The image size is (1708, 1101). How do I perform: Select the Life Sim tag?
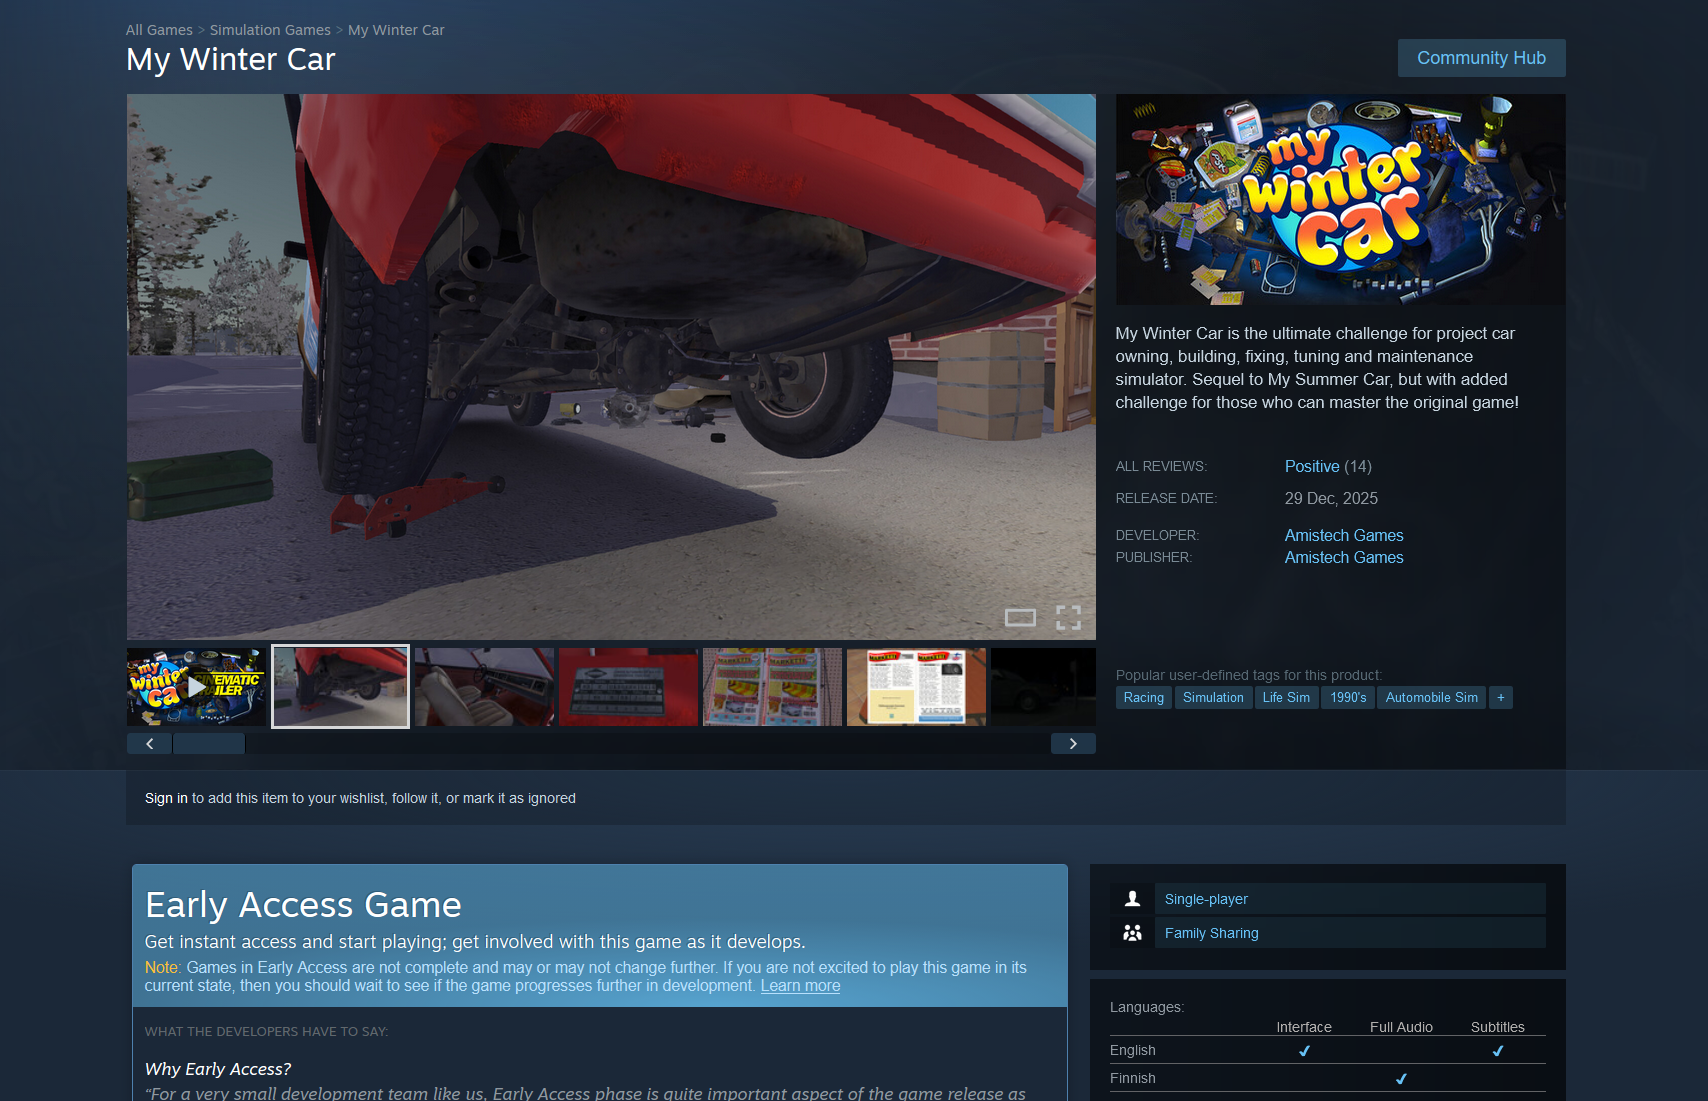pos(1286,698)
